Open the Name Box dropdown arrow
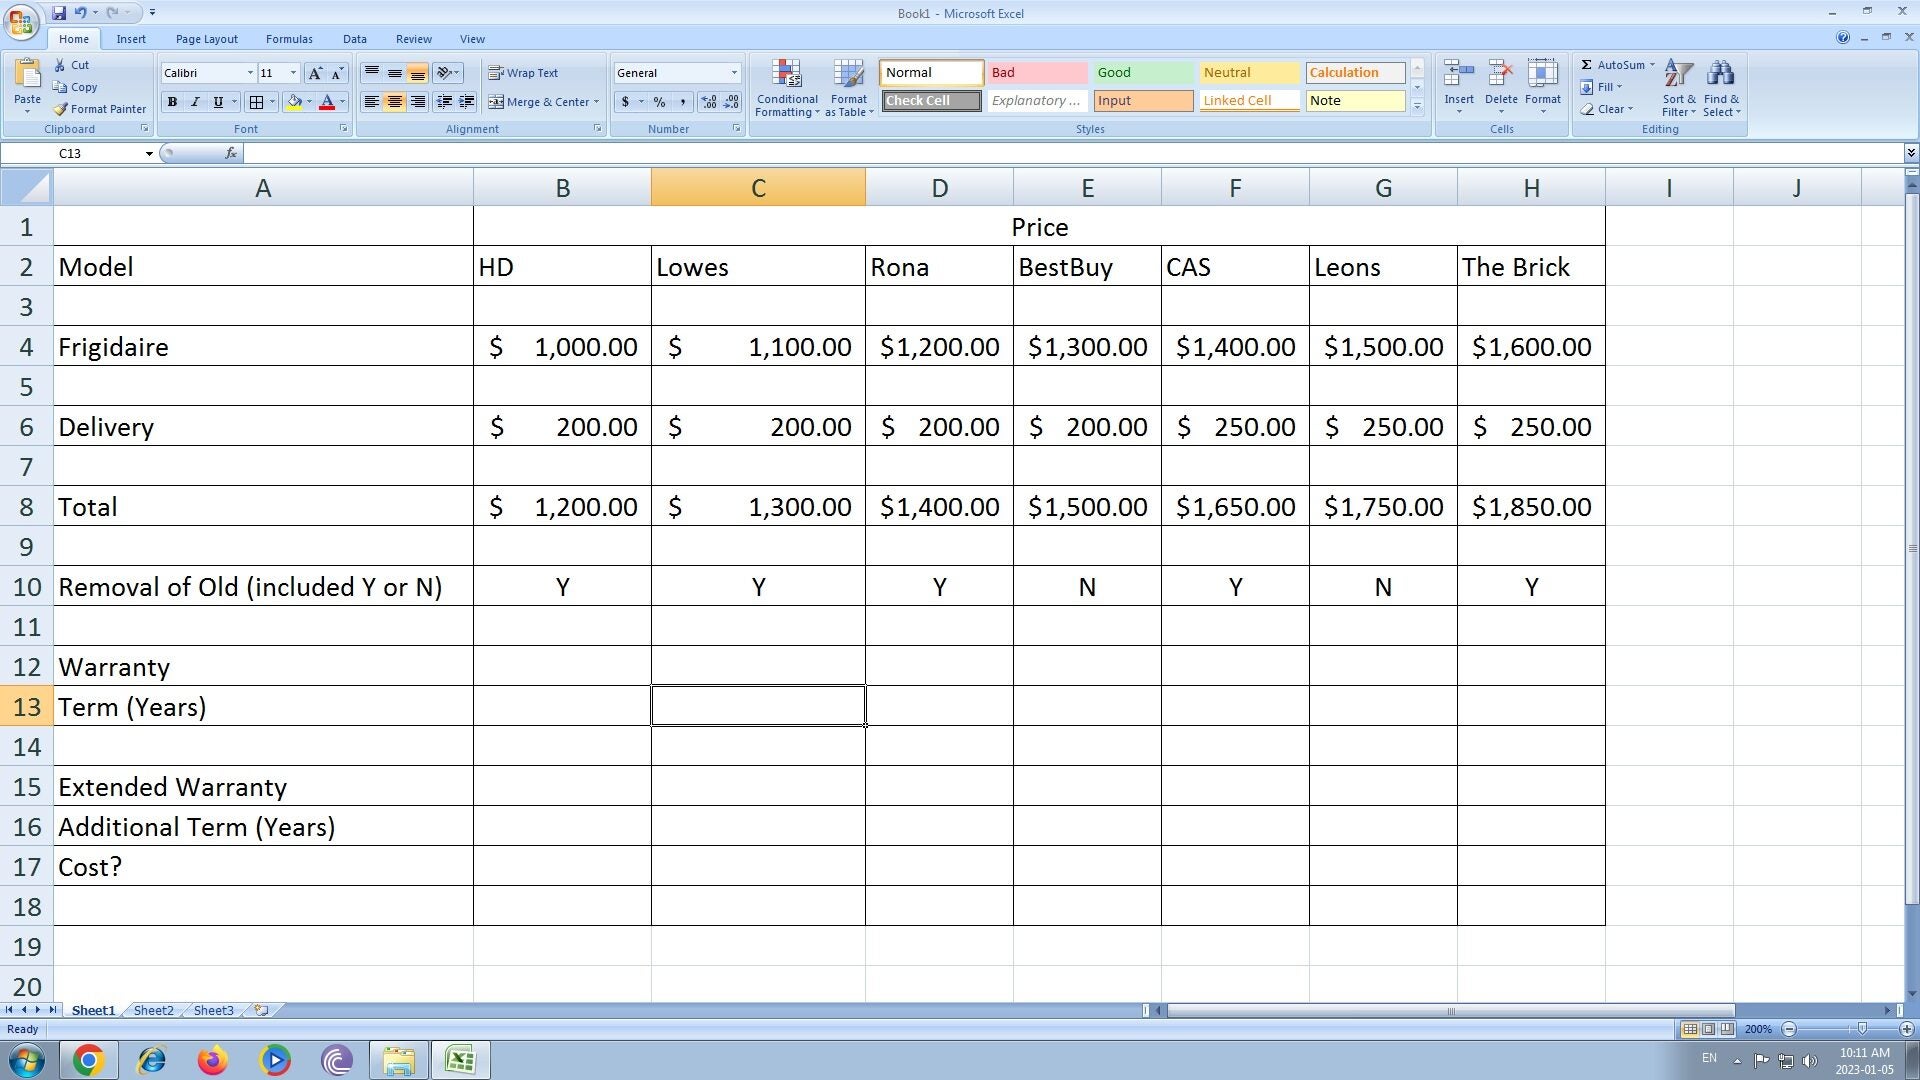The image size is (1920, 1080). [x=149, y=153]
